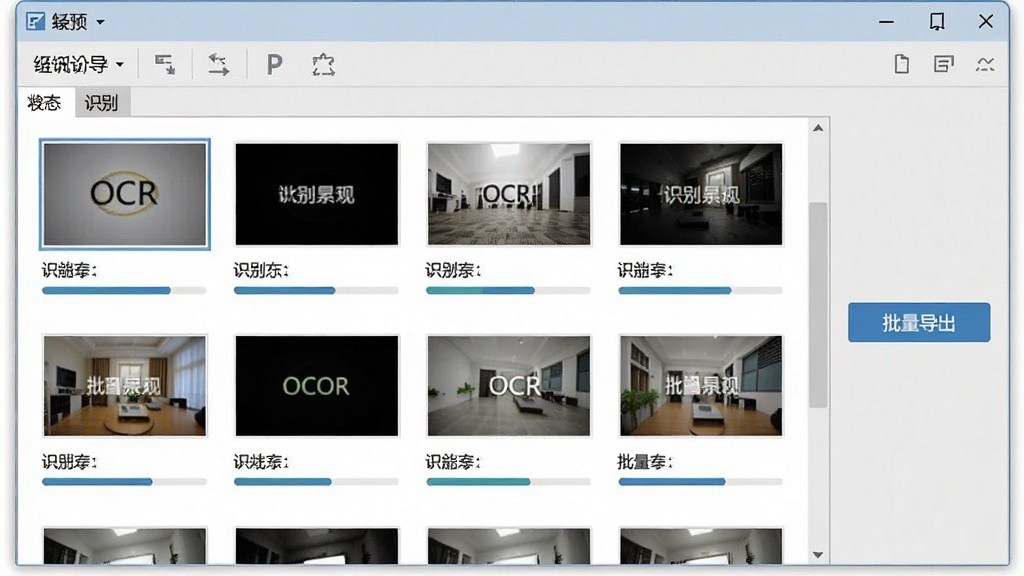The image size is (1024, 576).
Task: Click the scroll-down arrow of the thumbnail list
Action: point(818,555)
